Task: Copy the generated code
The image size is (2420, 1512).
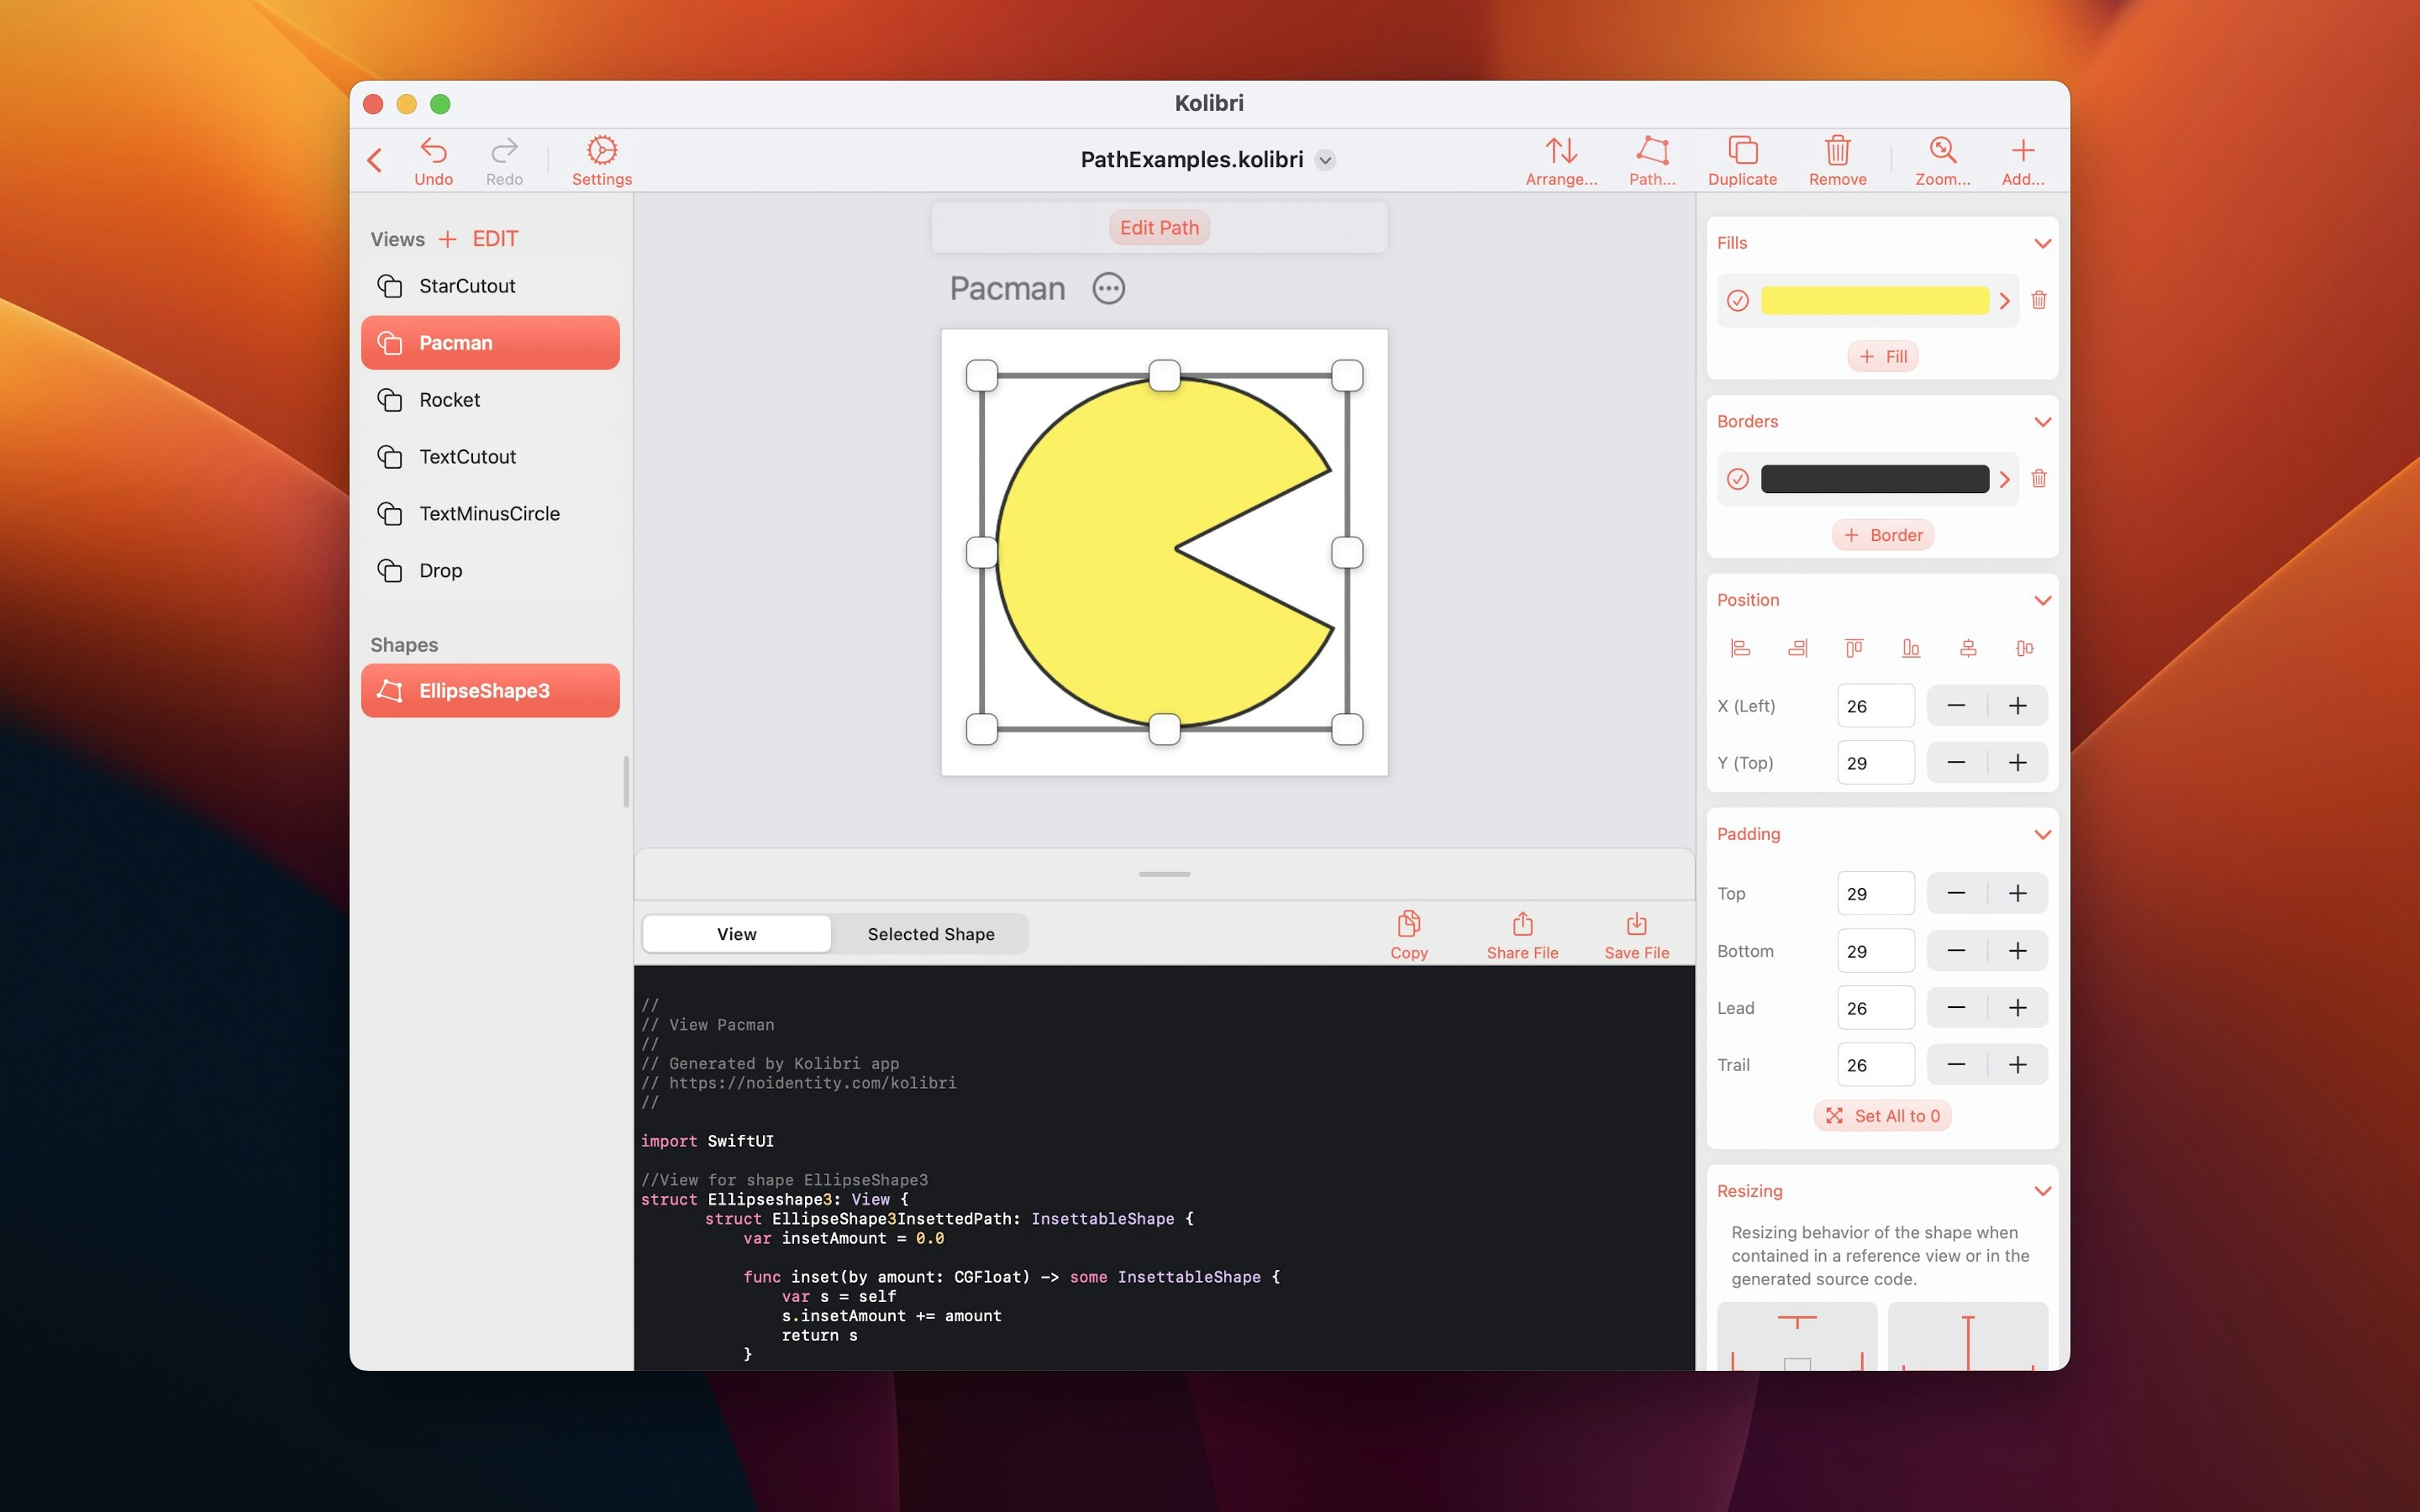Action: [1408, 935]
